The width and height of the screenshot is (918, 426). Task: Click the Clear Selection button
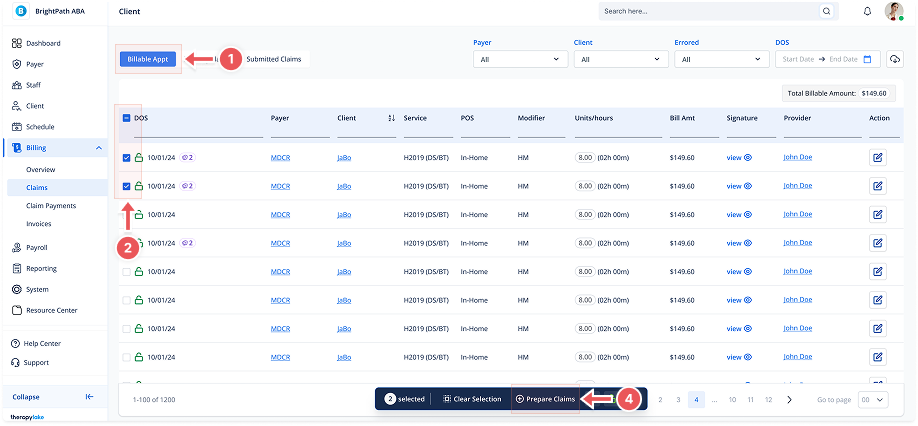click(472, 399)
